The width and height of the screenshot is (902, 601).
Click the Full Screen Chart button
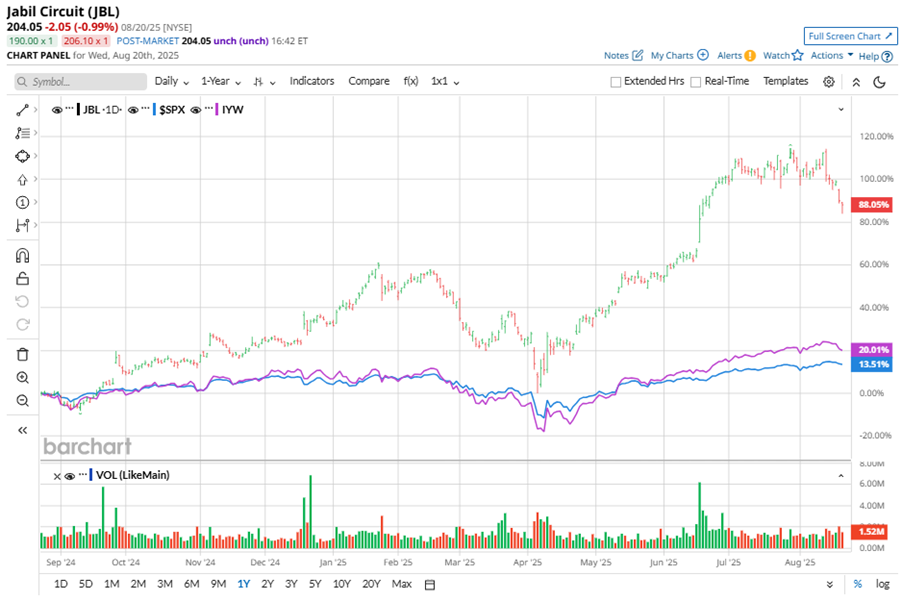850,36
